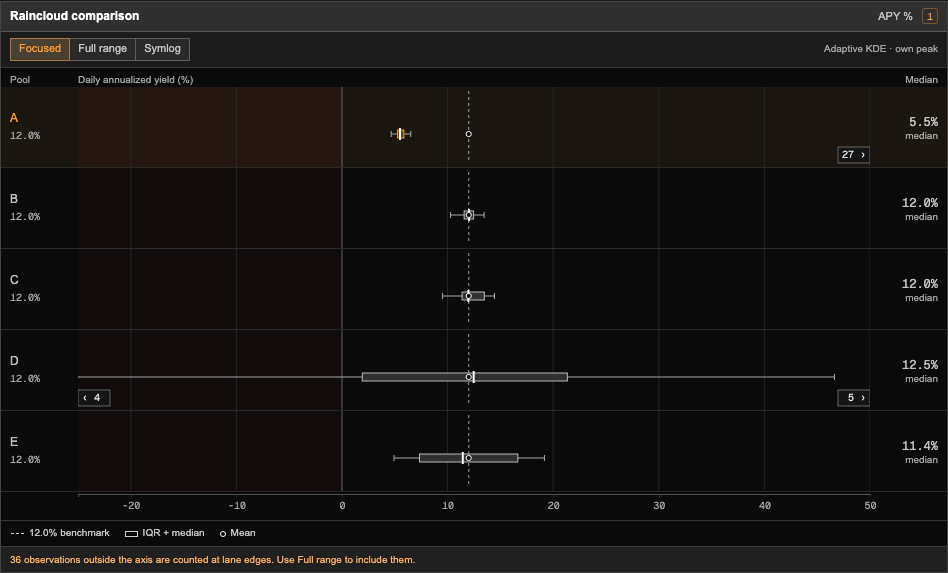Click the Mean legend entry
This screenshot has height=573, width=948.
click(238, 533)
